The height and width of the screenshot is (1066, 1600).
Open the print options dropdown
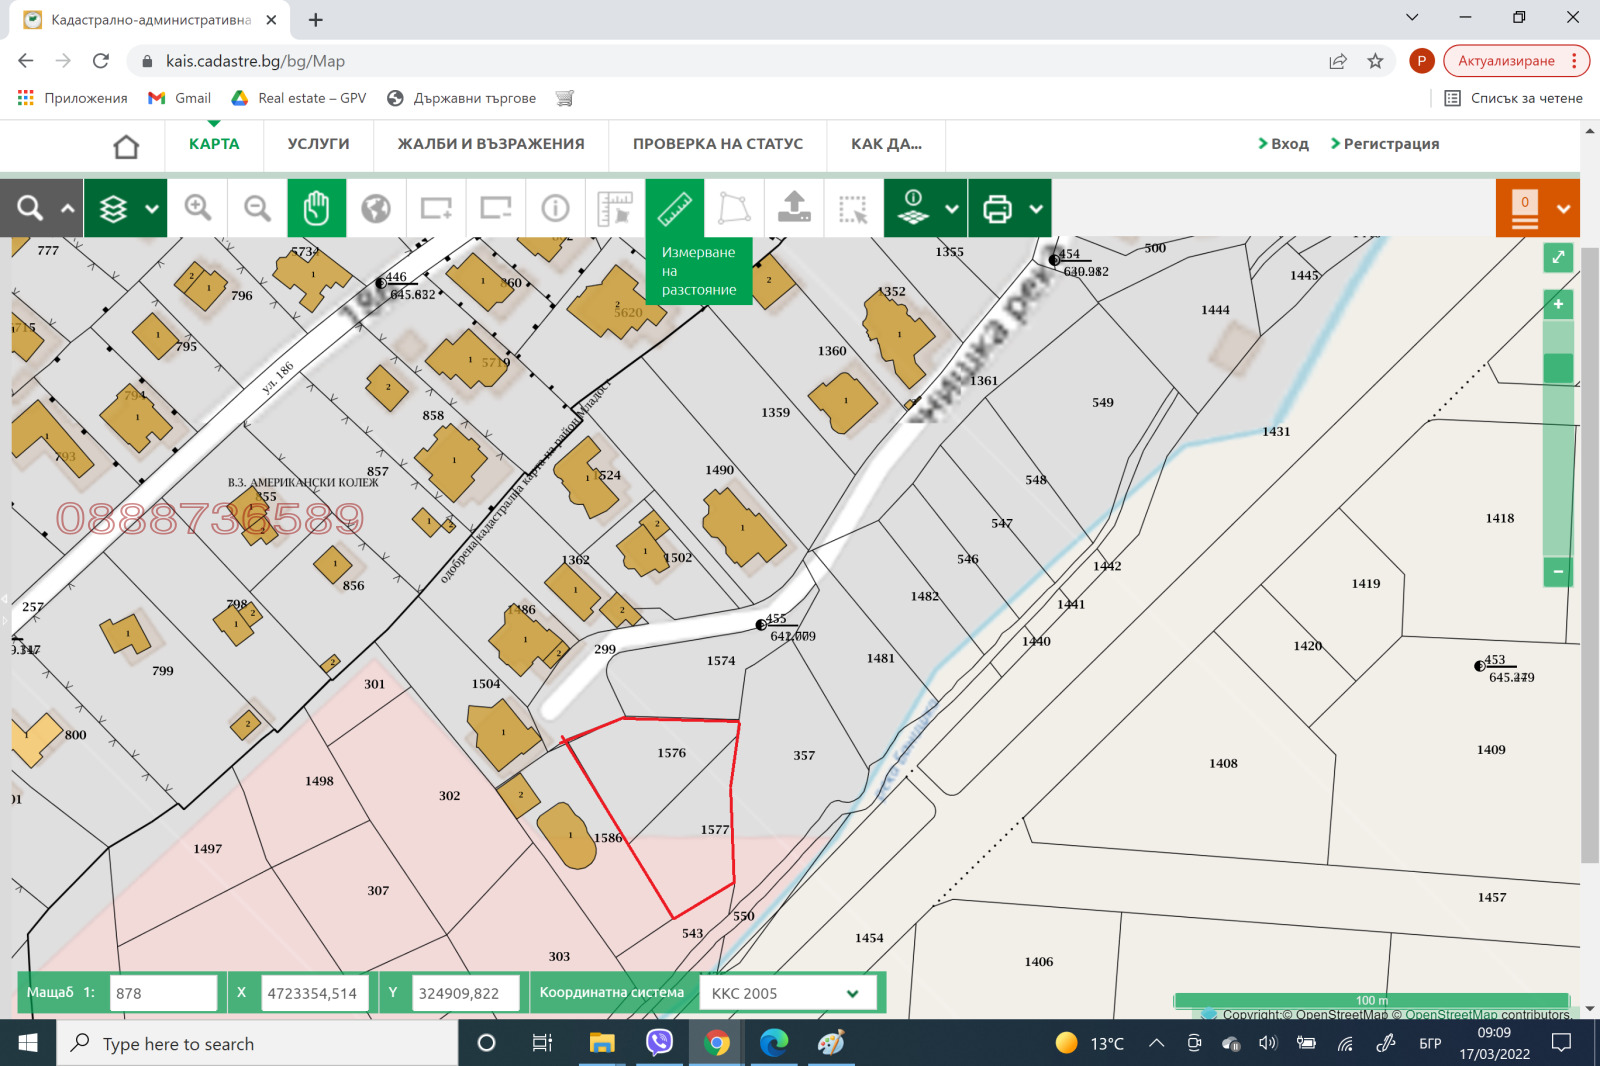pos(1036,208)
